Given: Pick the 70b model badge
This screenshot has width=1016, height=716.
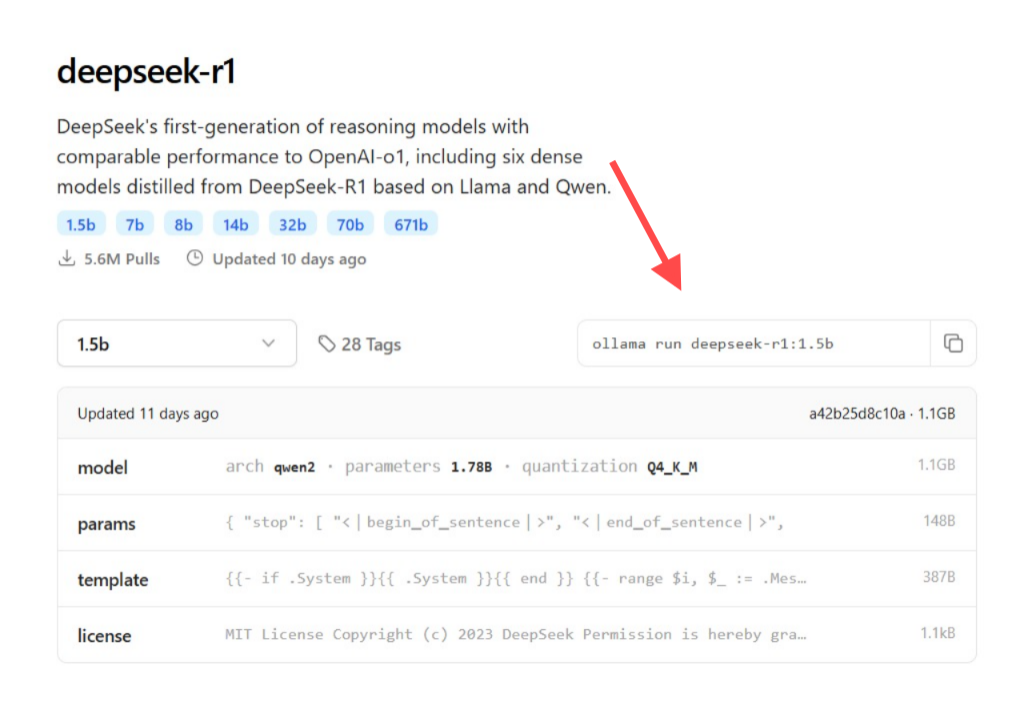Looking at the screenshot, I should pos(350,224).
